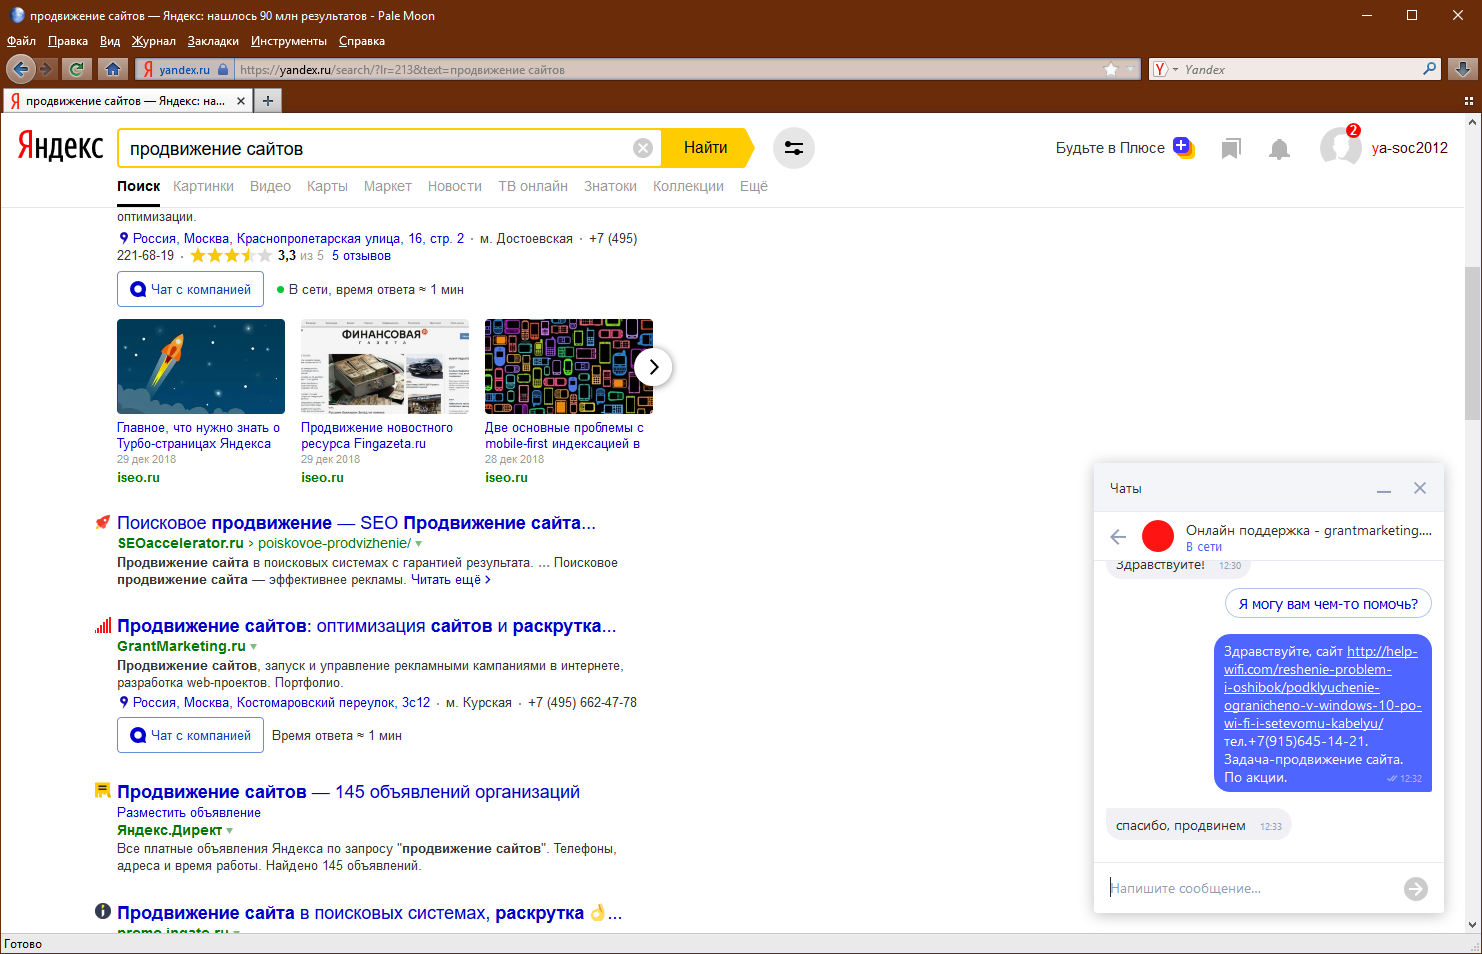Reload the page with refresh icon
Viewport: 1482px width, 954px height.
(x=76, y=69)
